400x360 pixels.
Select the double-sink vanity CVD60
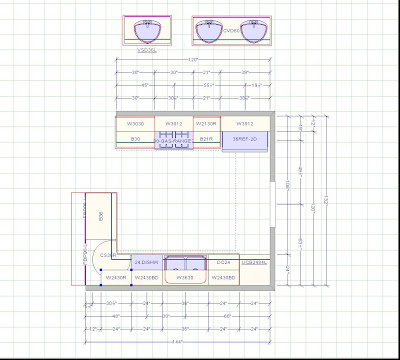pyautogui.click(x=232, y=30)
